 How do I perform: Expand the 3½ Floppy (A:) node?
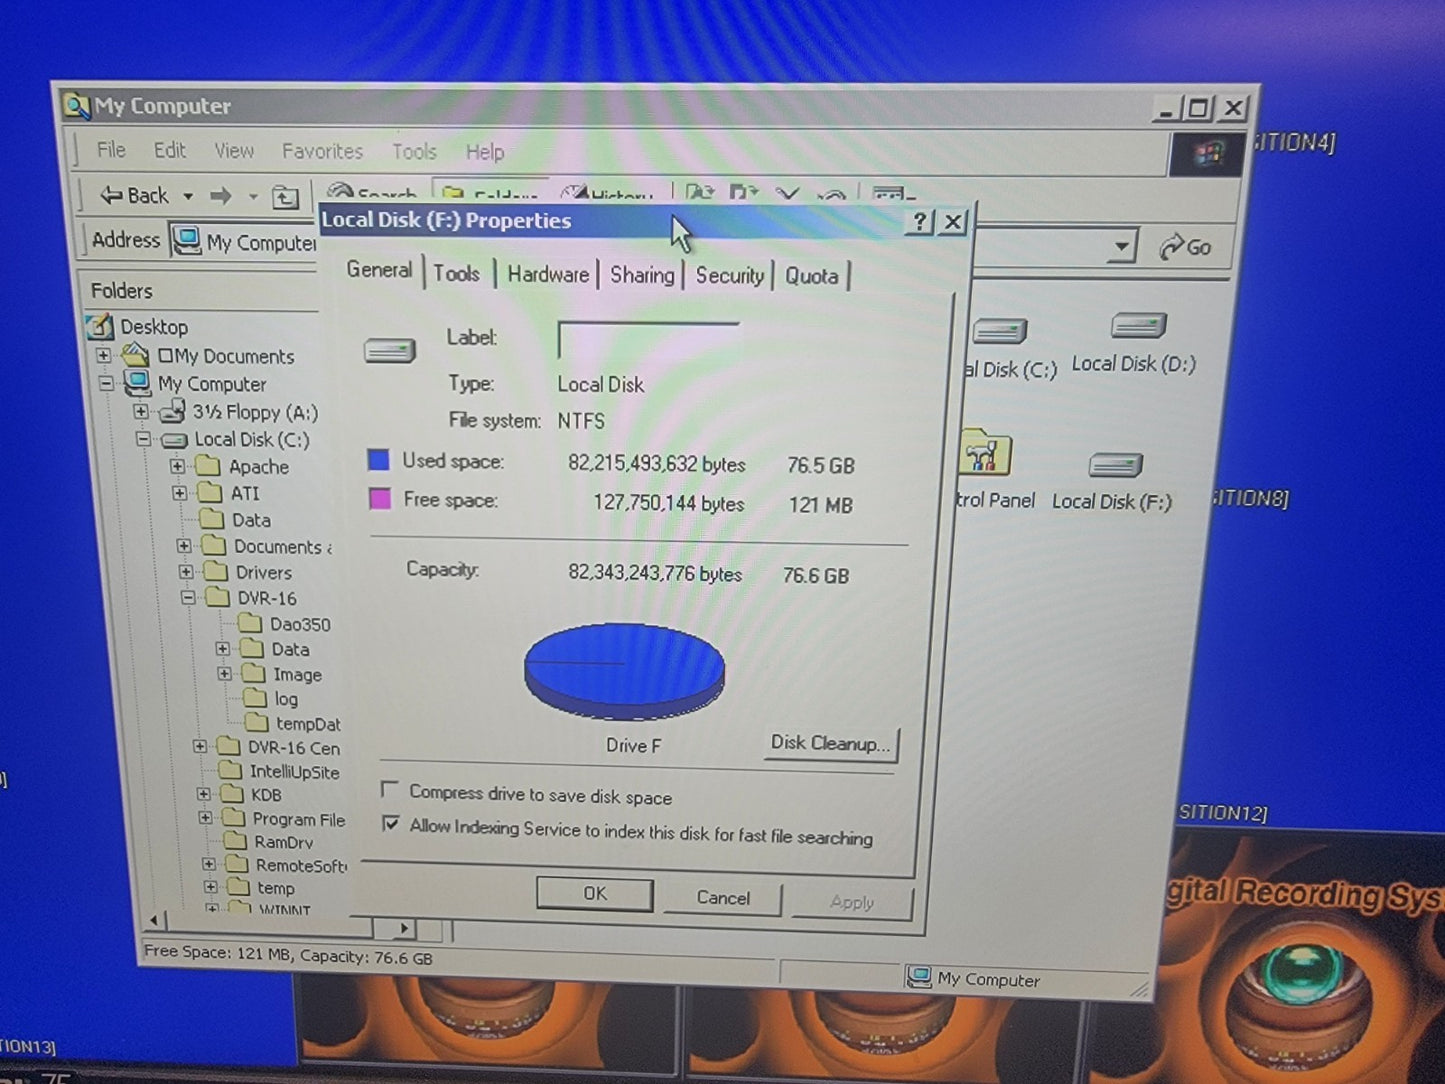(141, 412)
